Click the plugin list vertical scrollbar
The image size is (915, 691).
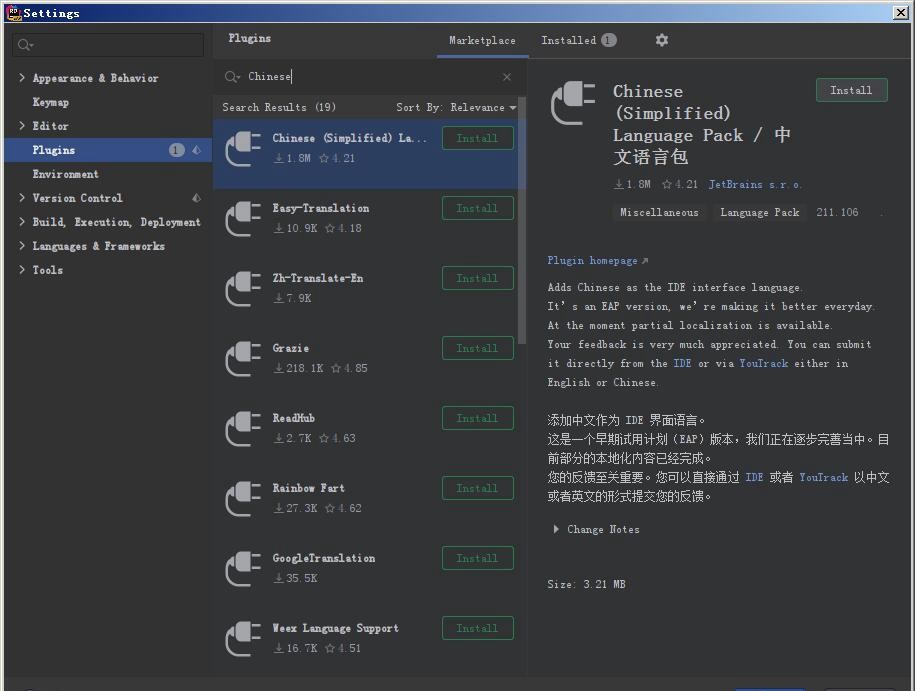pyautogui.click(x=522, y=222)
